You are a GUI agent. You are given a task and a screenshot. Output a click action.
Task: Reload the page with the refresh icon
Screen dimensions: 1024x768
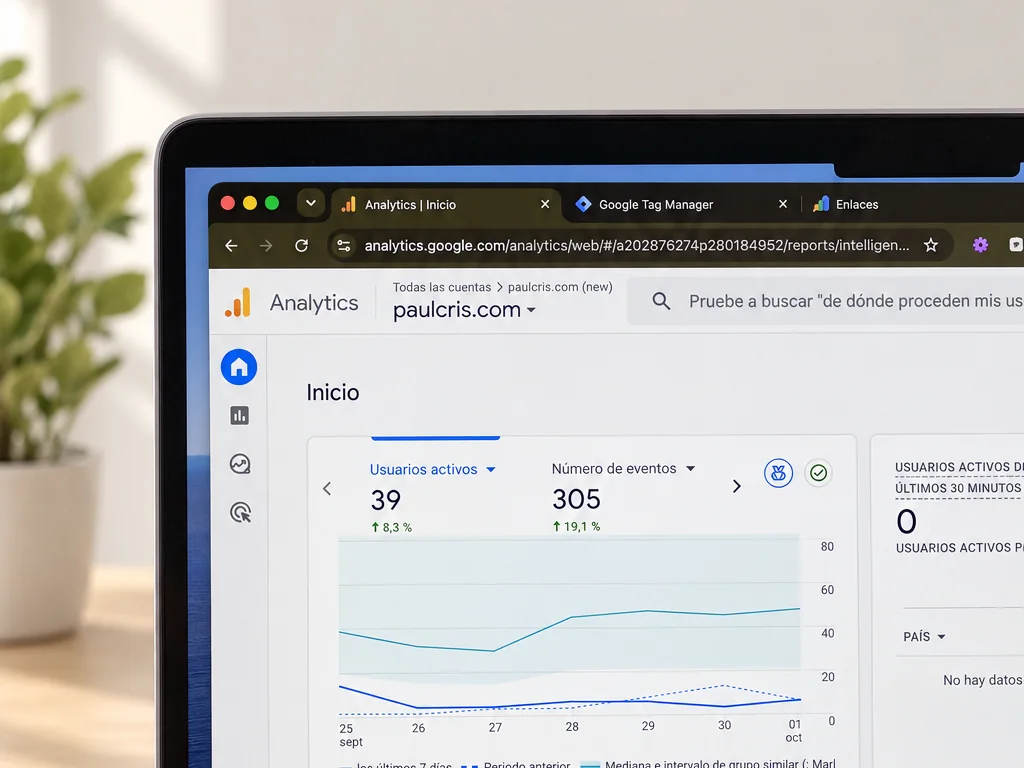coord(301,246)
